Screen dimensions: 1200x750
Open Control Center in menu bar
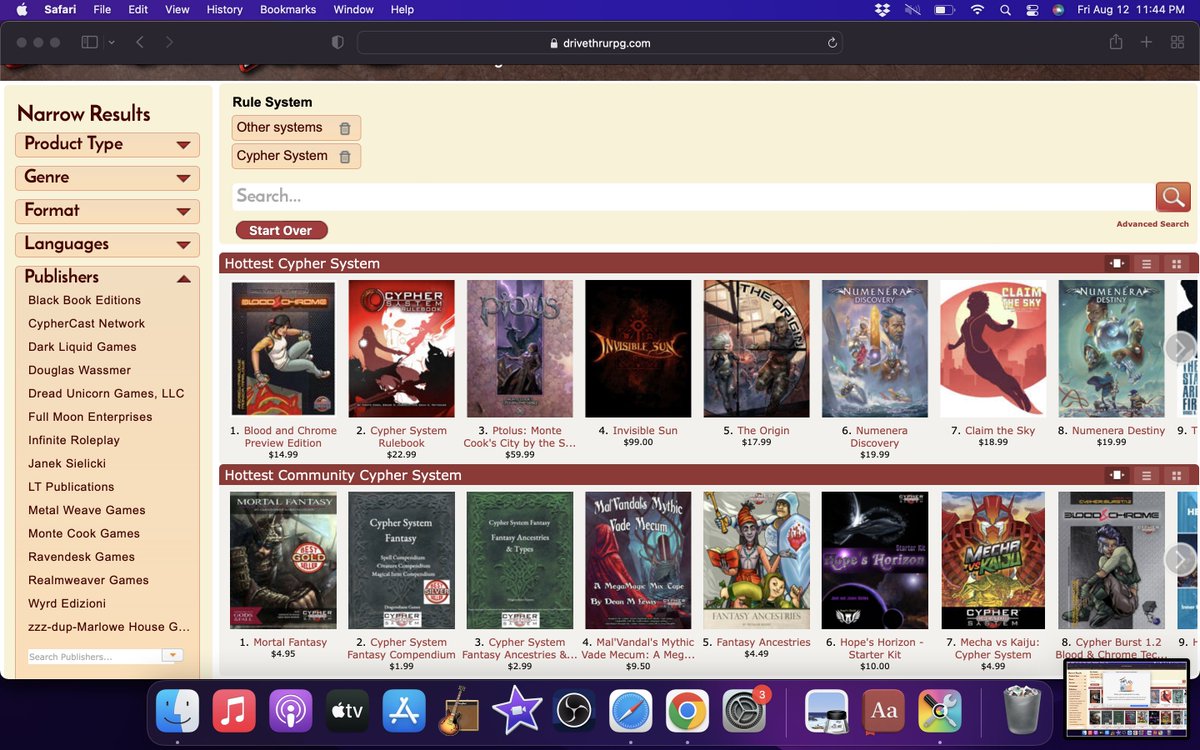coord(1032,10)
